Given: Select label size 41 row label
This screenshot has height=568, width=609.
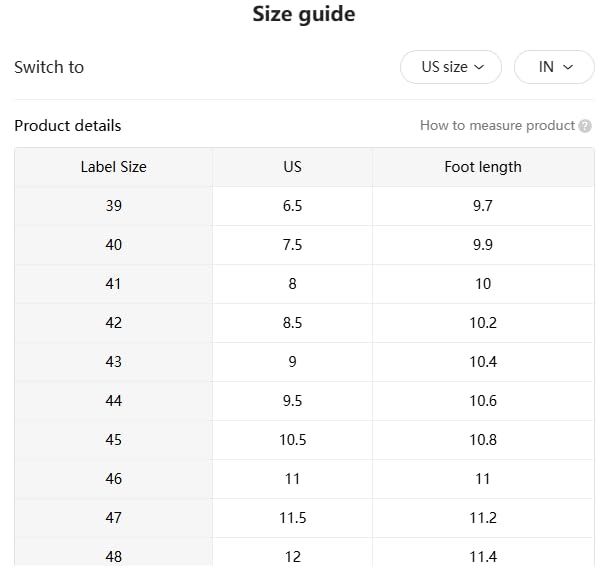Looking at the screenshot, I should [x=113, y=284].
